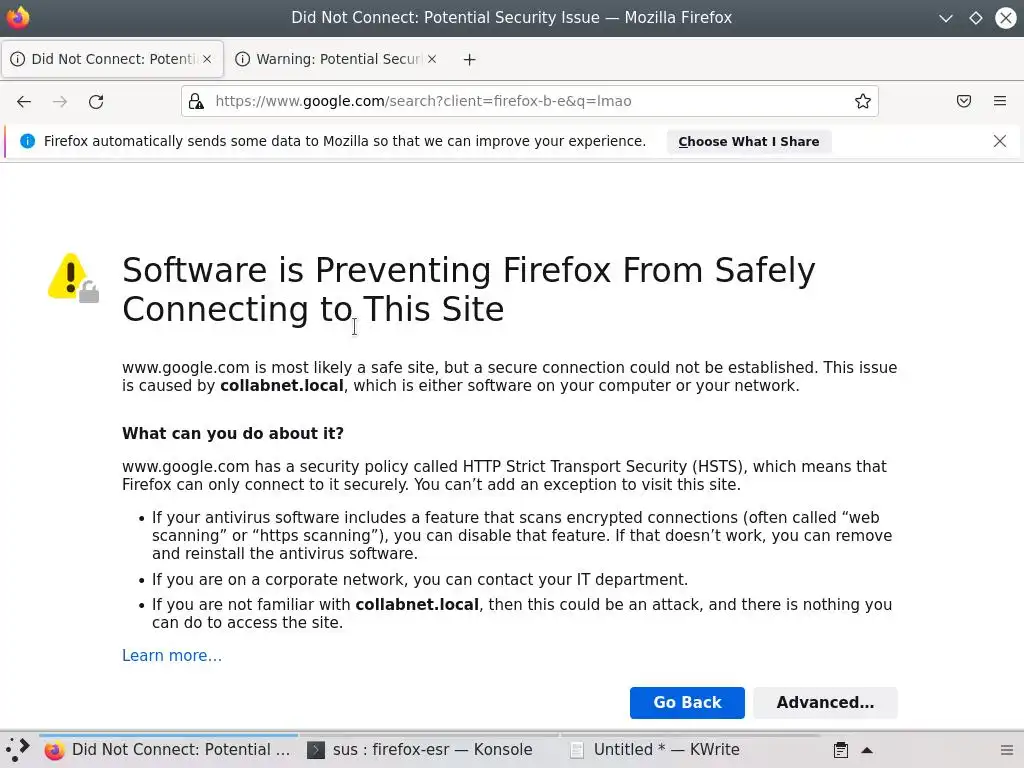Click the corporate network IT department bullet
Image resolution: width=1024 pixels, height=768 pixels.
(x=420, y=580)
